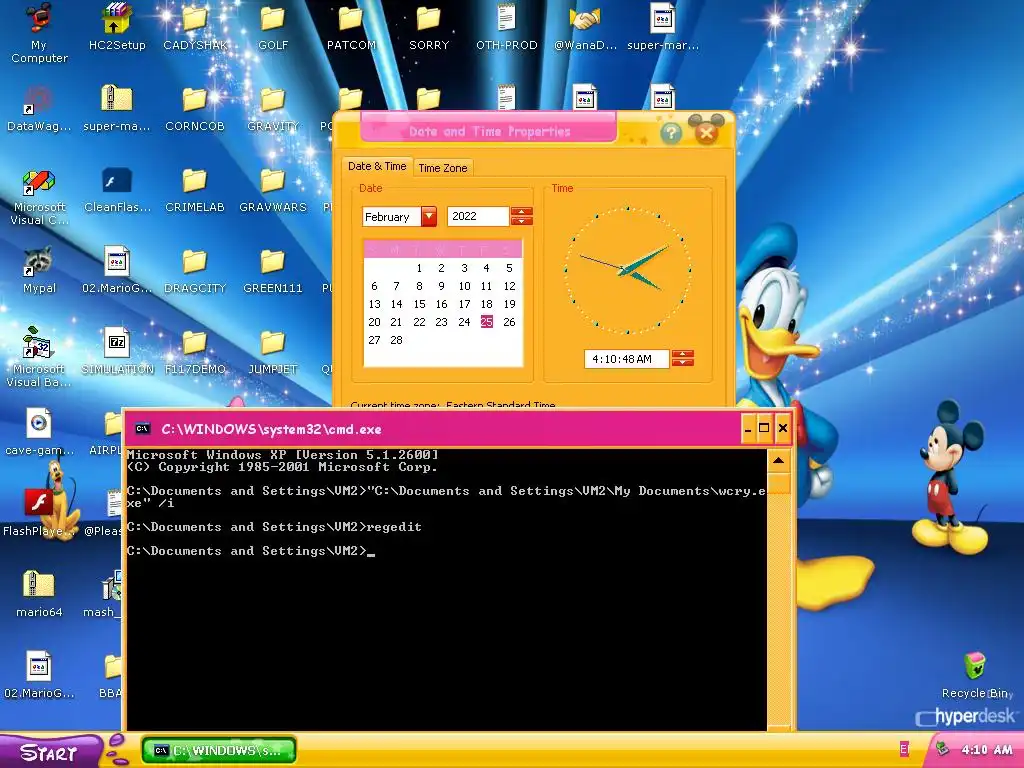Maximize the cmd.exe window

tap(764, 428)
